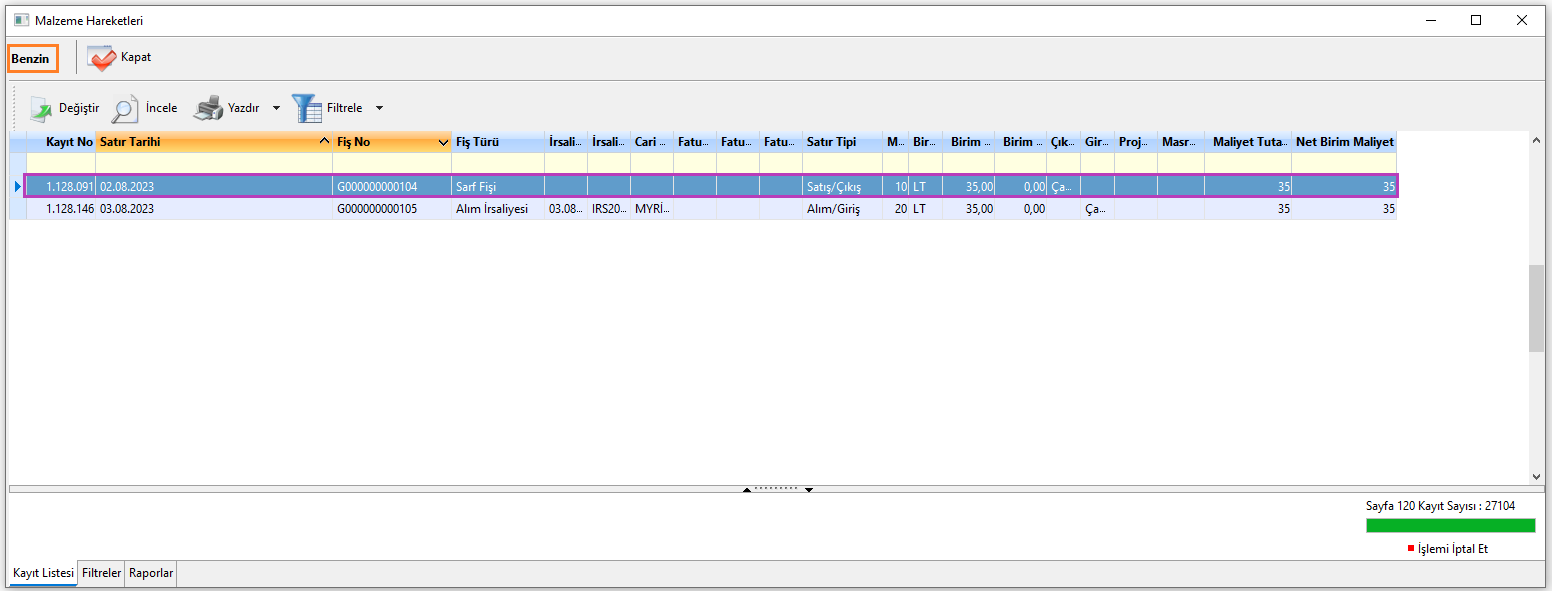Viewport: 1552px width, 591px height.
Task: Expand the Filtrele dropdown arrow
Action: (379, 109)
